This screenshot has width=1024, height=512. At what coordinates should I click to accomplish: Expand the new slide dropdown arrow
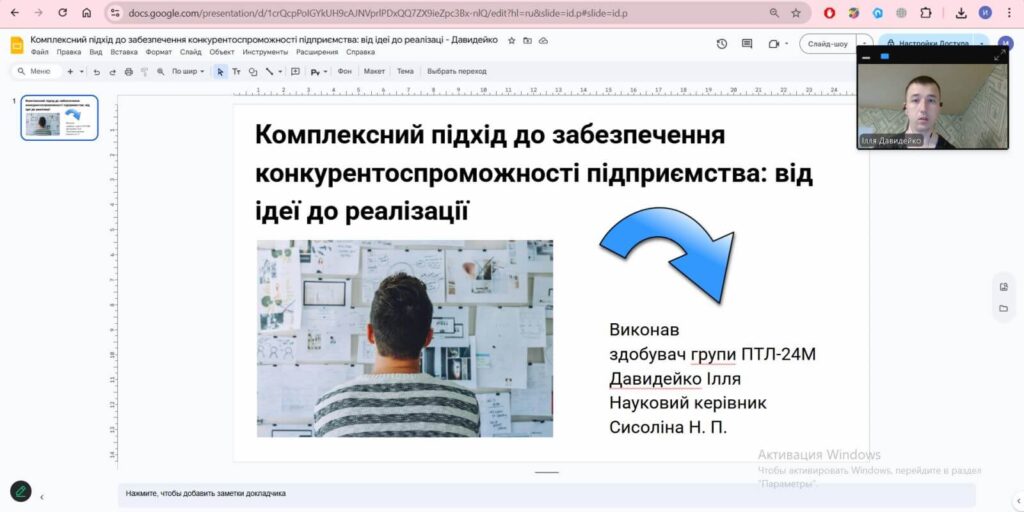[x=82, y=71]
